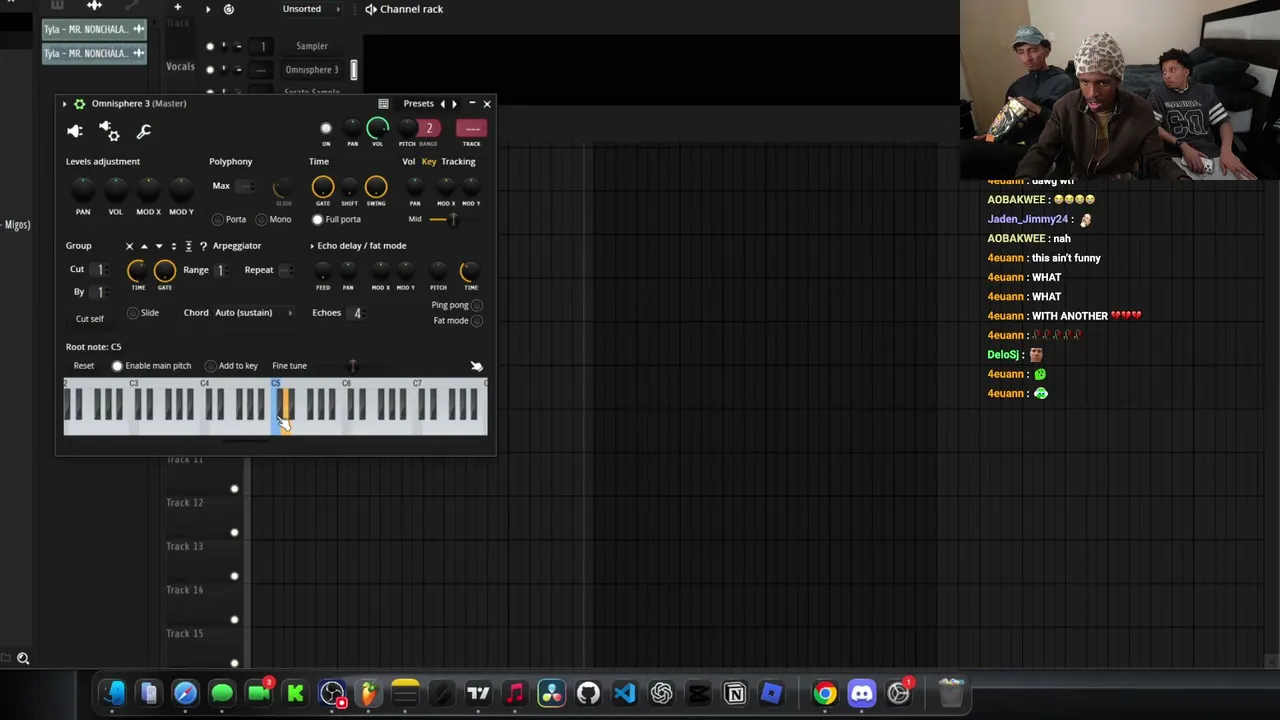Open miscellaneous functions wrench tab

[143, 131]
